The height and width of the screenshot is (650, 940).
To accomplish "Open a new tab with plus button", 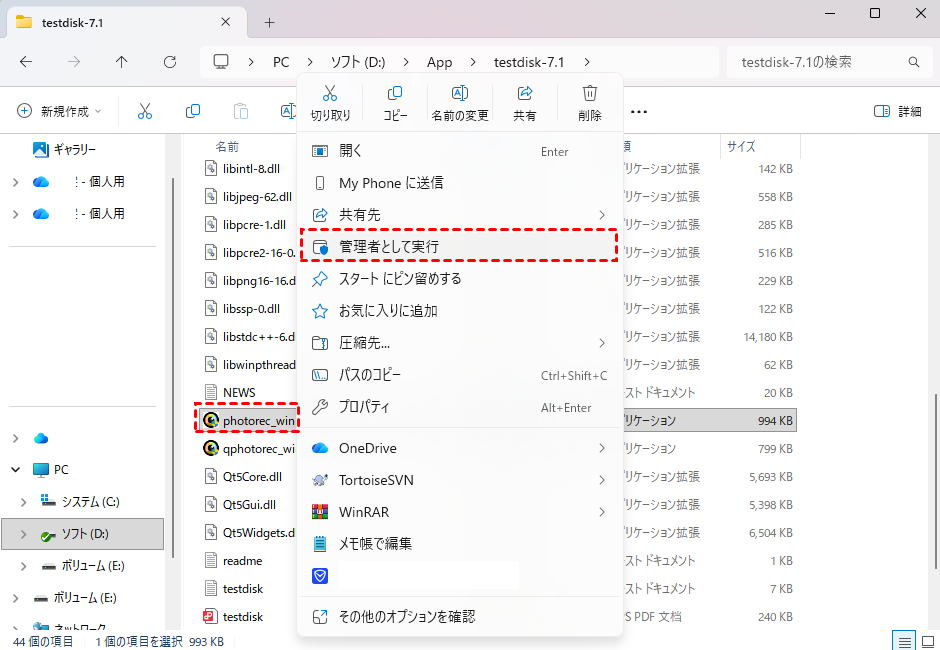I will click(x=269, y=22).
